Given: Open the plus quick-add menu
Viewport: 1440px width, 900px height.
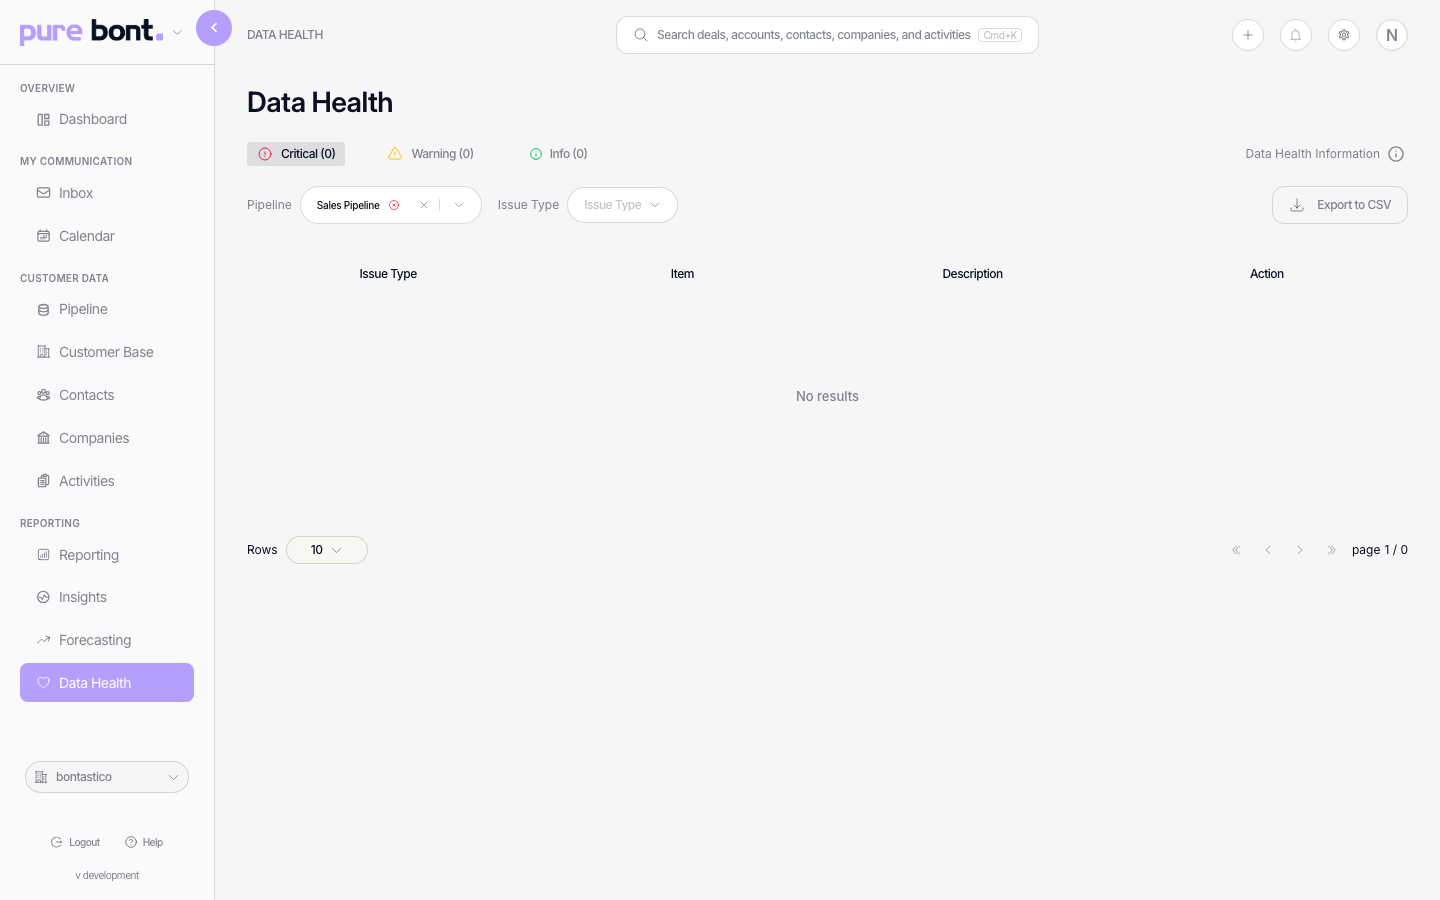Looking at the screenshot, I should click(x=1248, y=35).
